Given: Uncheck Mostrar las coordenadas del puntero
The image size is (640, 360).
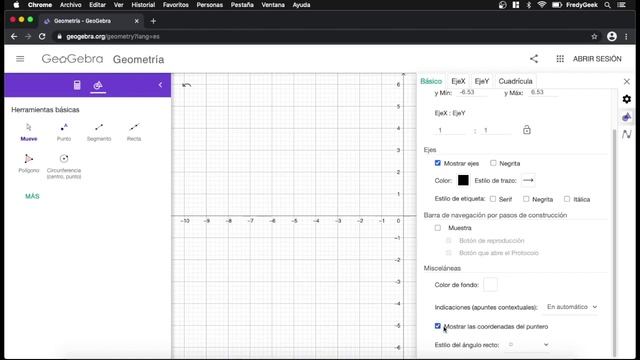Looking at the screenshot, I should coord(438,326).
